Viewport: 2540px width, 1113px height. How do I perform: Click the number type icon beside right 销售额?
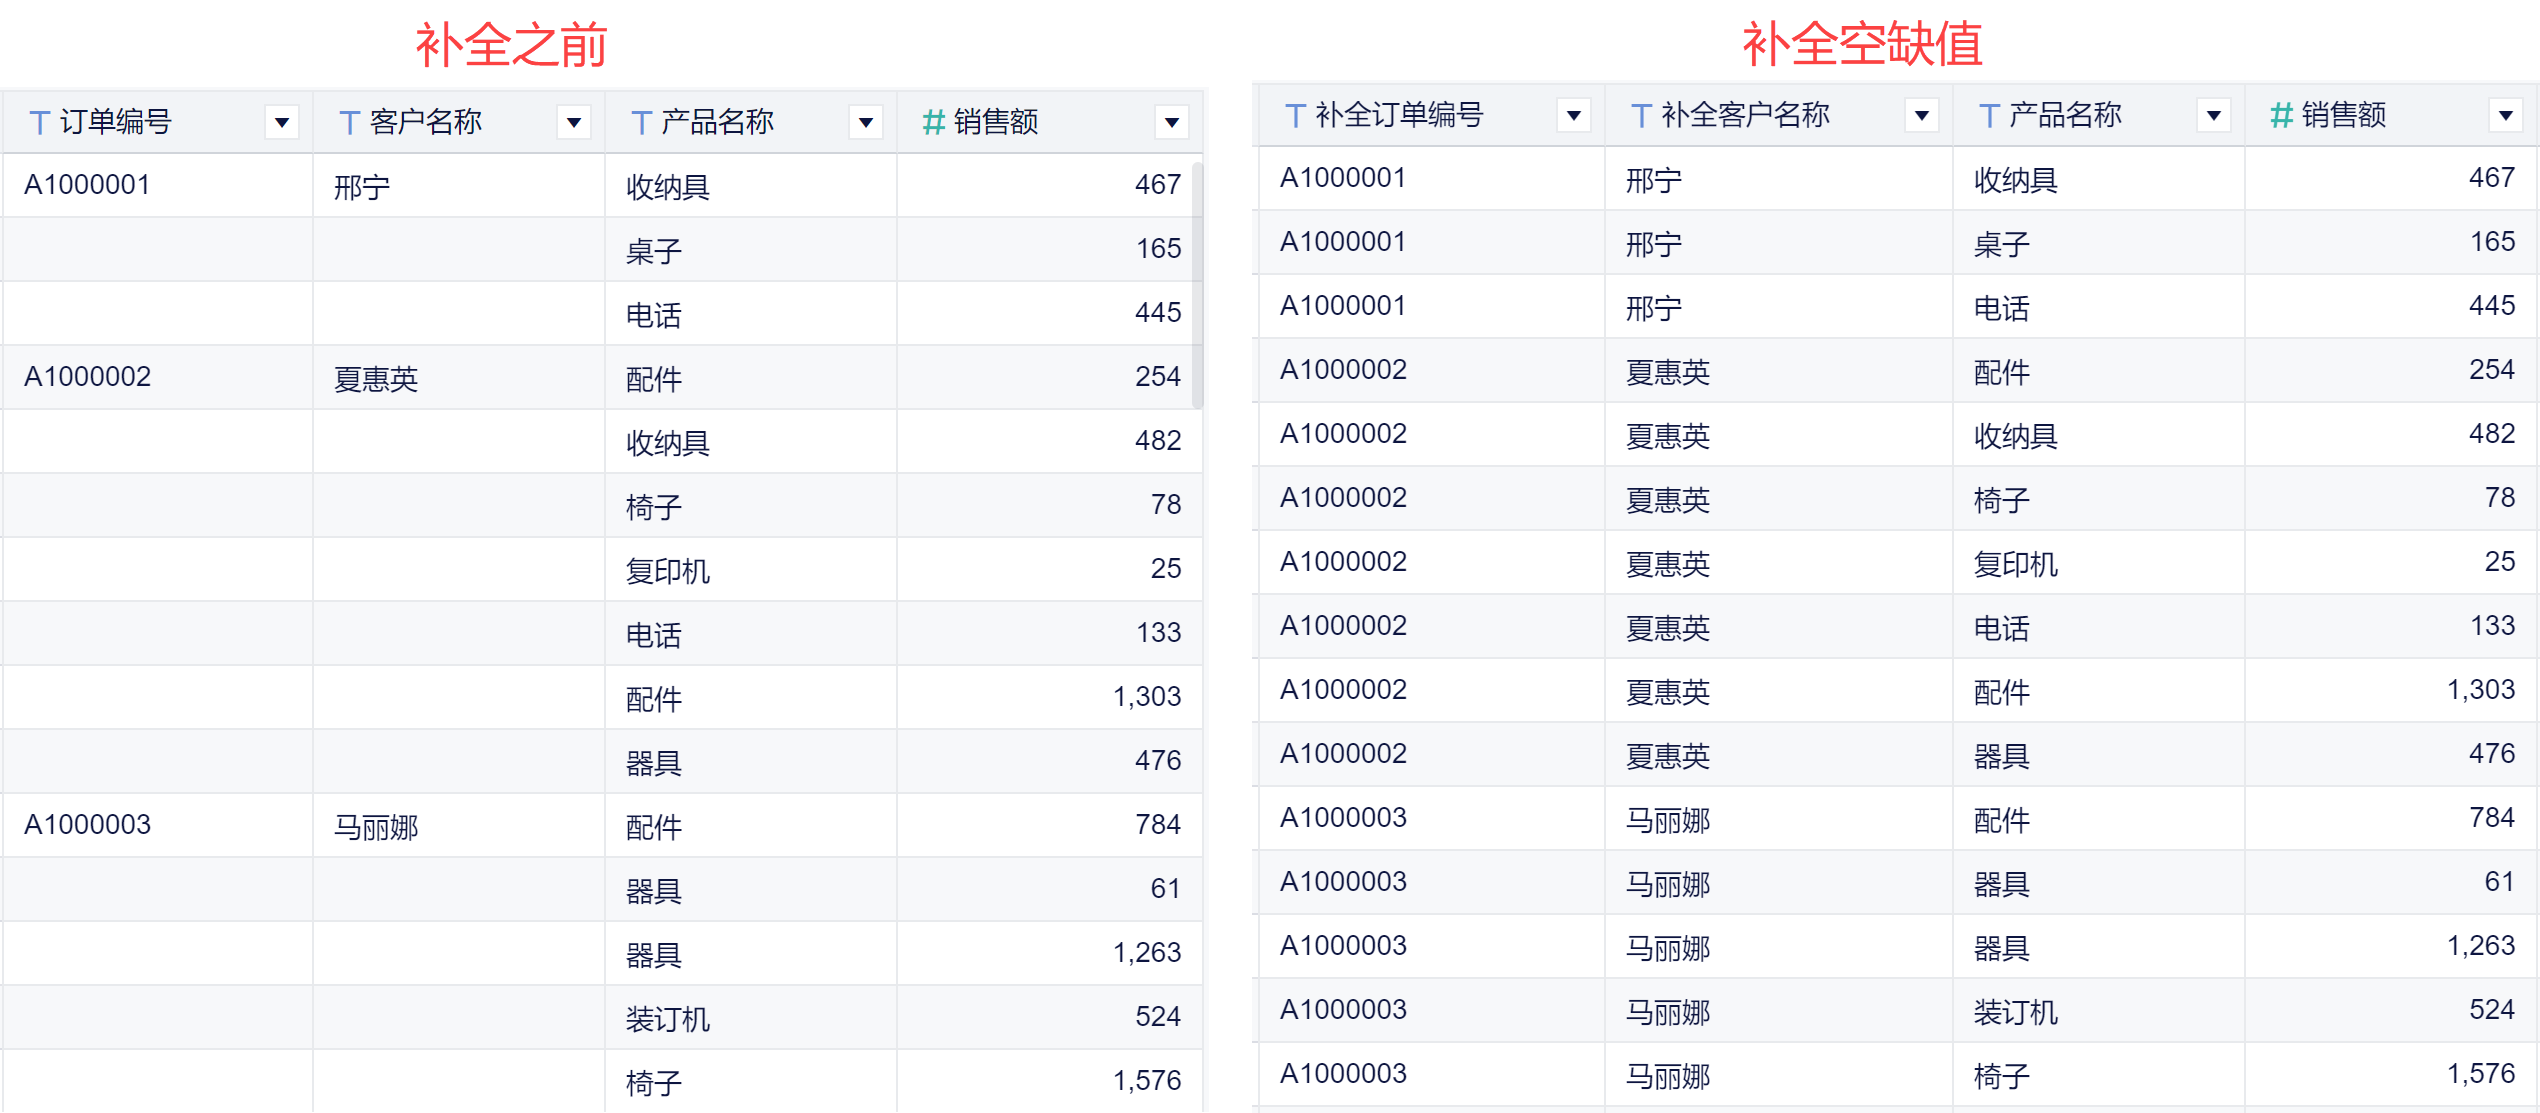click(2281, 116)
